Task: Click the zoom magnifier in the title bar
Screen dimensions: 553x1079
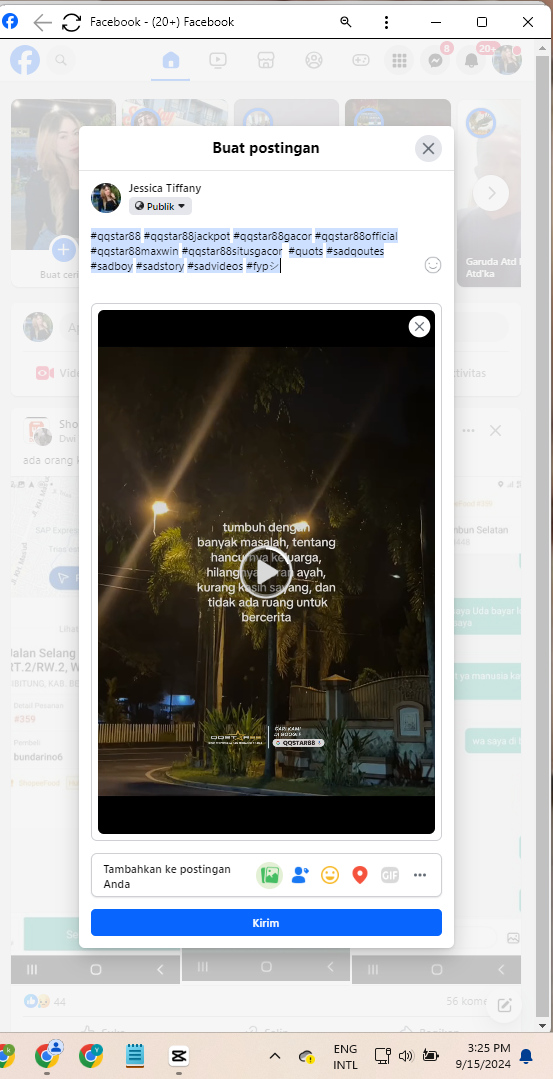Action: pyautogui.click(x=346, y=22)
